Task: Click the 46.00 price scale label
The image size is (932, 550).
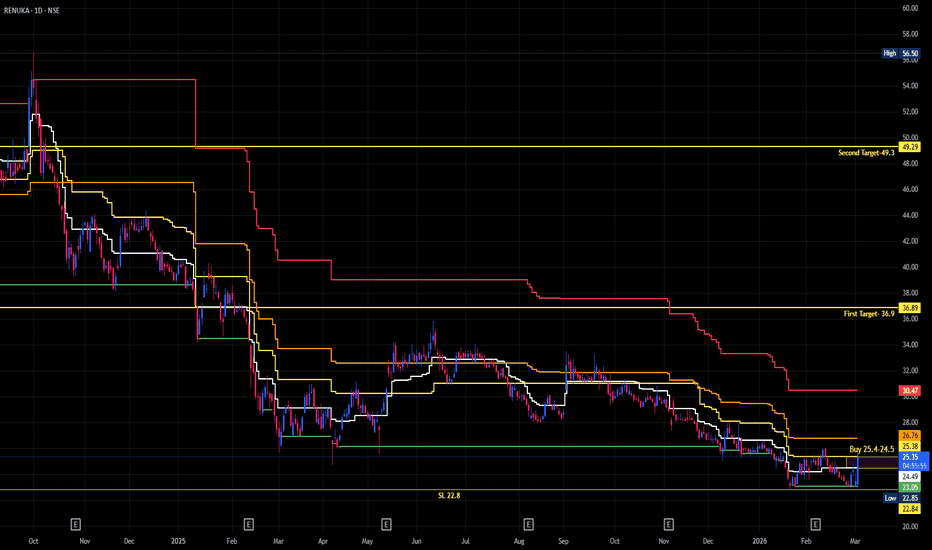Action: point(910,190)
